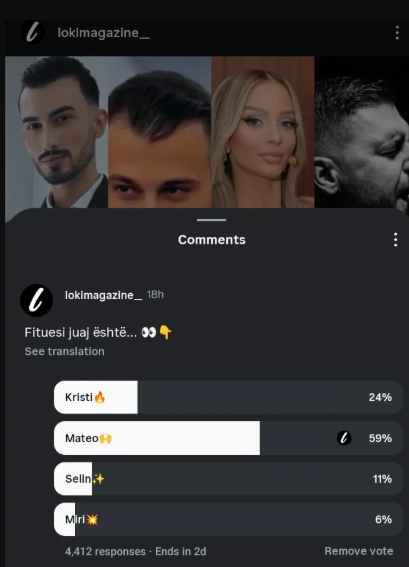
Task: Tap the lokimagazine_ avatar beside the comment
Action: (37, 300)
